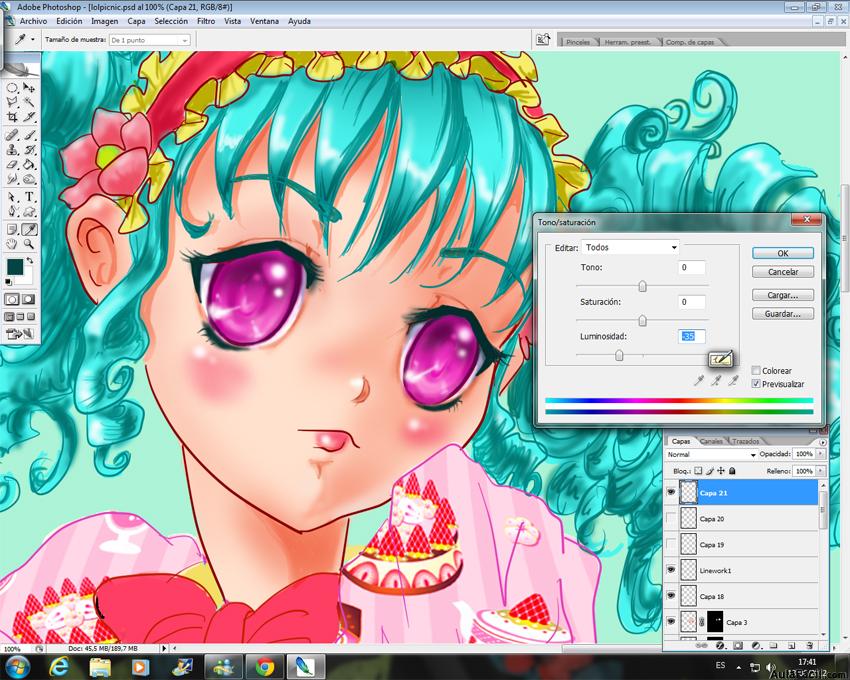Select the Paint Bucket tool
Image resolution: width=850 pixels, height=680 pixels.
coord(29,164)
